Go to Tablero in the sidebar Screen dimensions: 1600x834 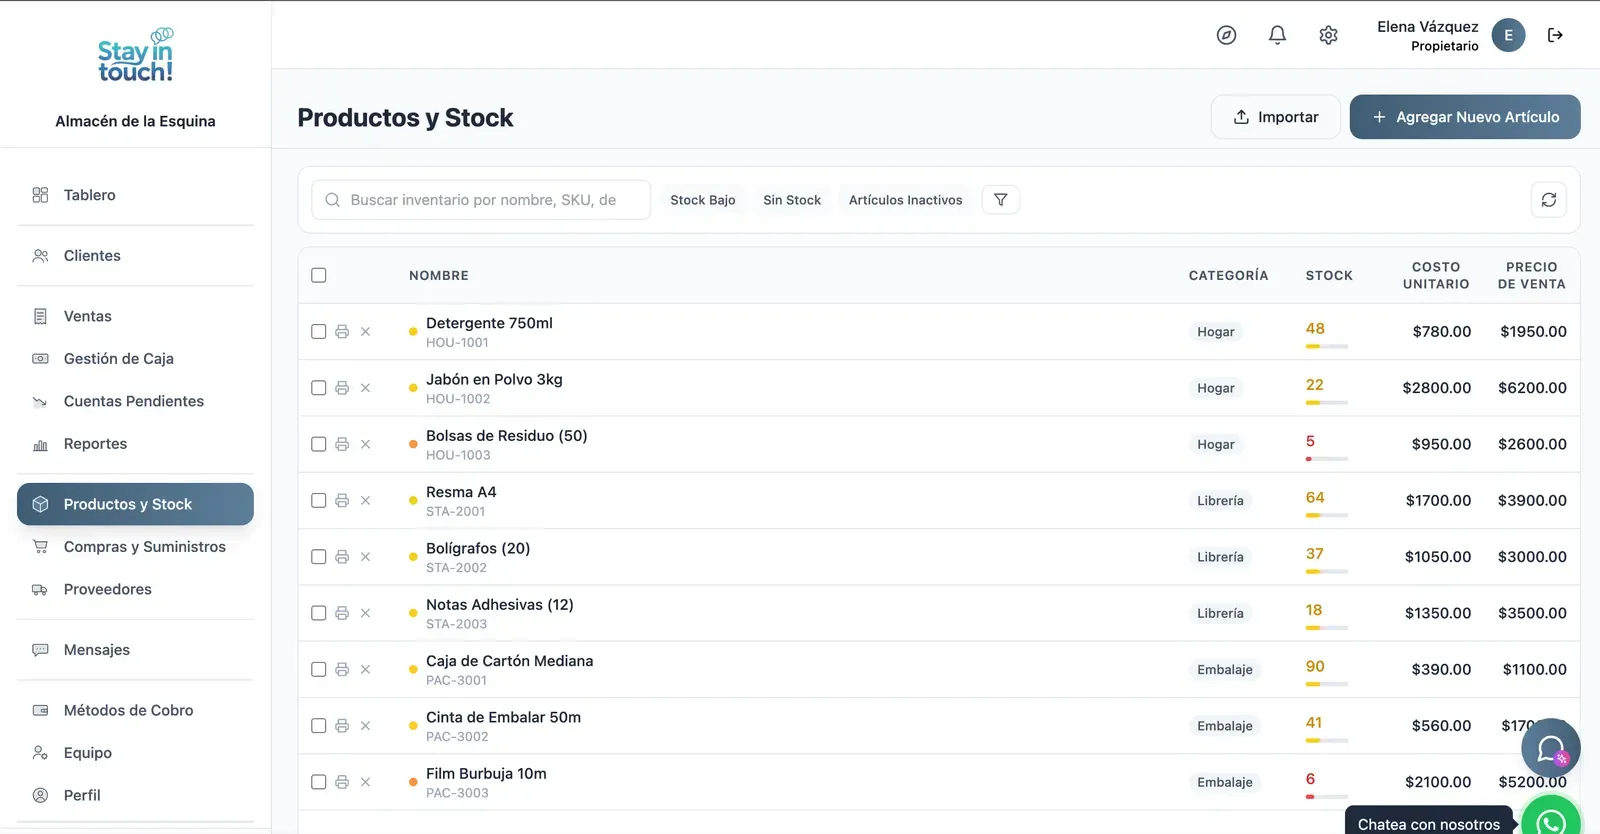135,195
